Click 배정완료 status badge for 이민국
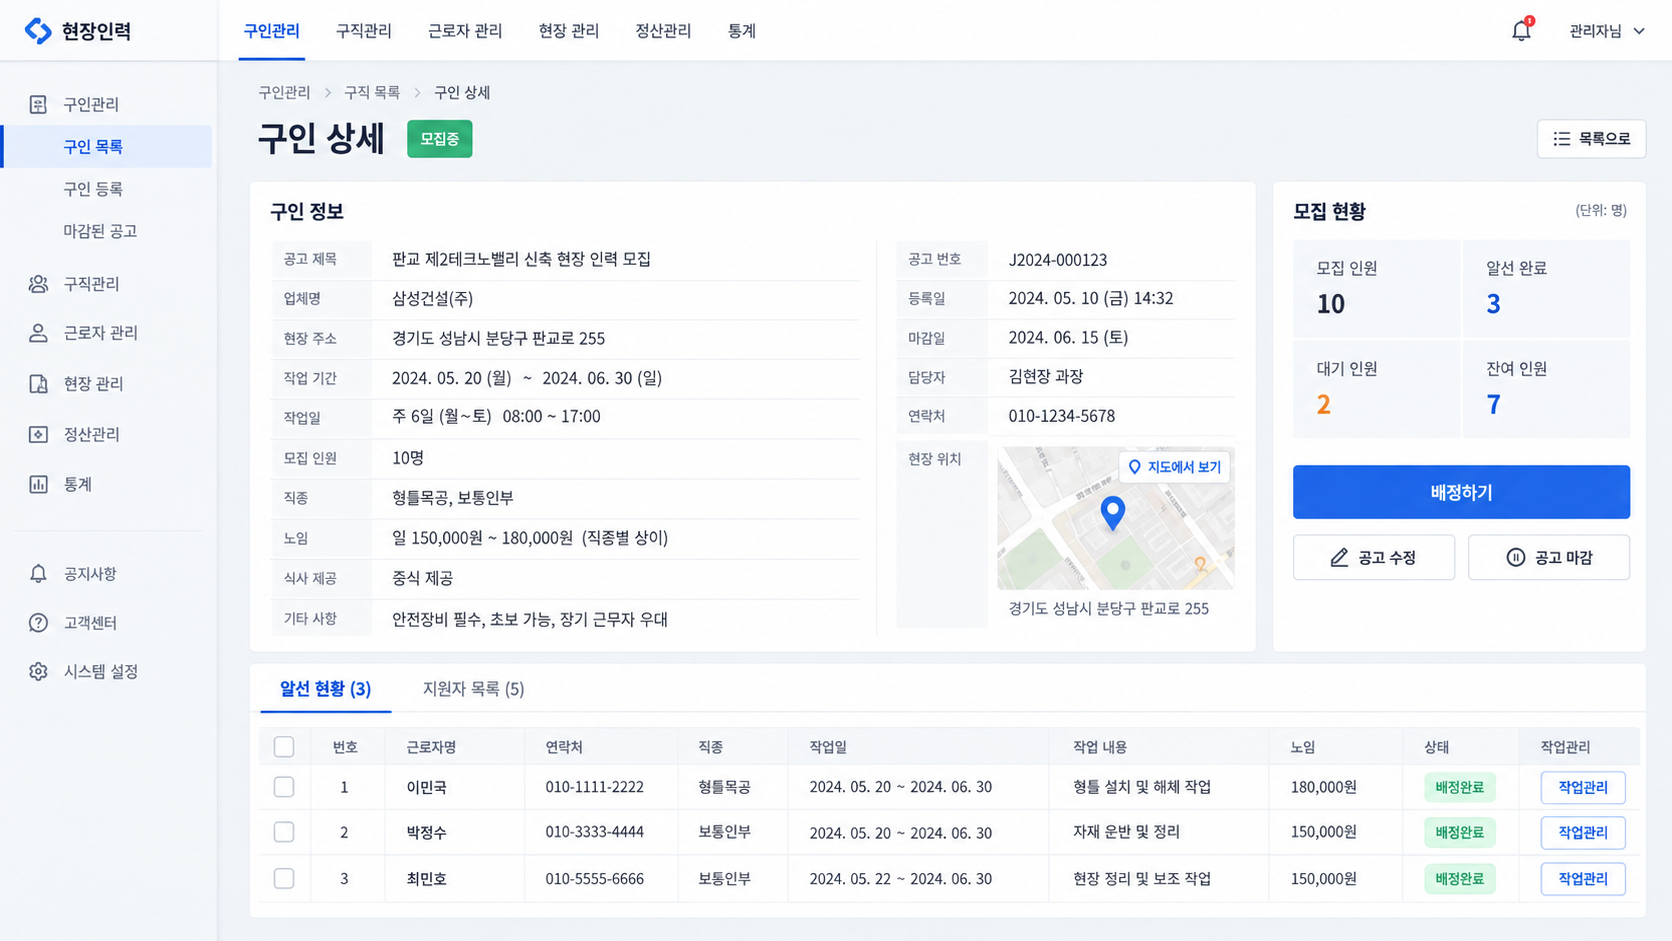The height and width of the screenshot is (941, 1672). [1460, 787]
